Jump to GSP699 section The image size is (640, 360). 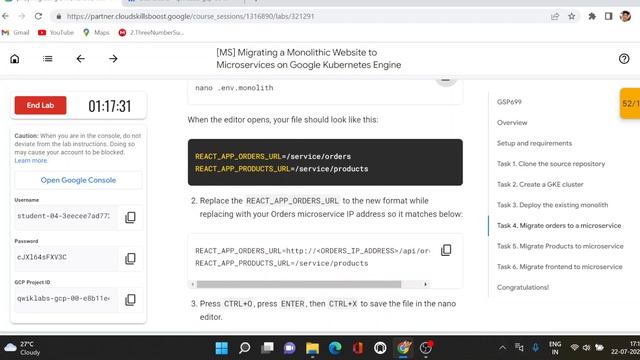tap(509, 102)
